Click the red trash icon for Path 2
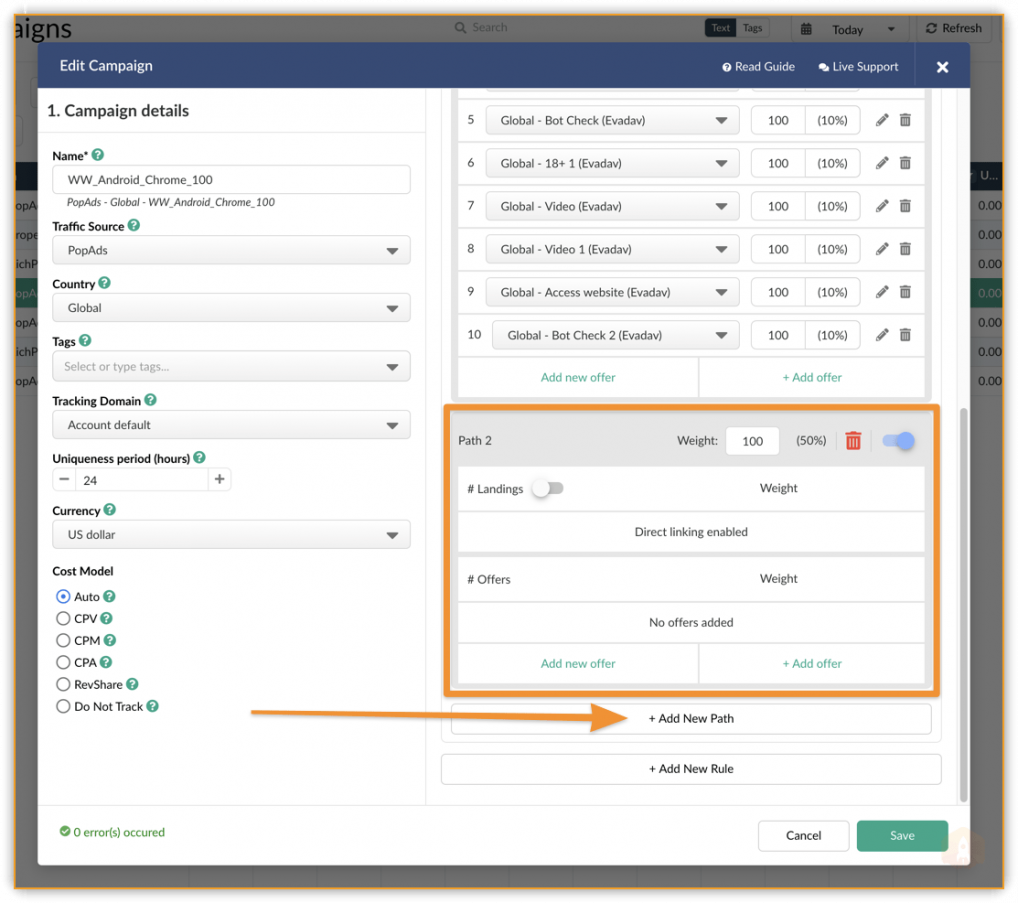1018x903 pixels. point(853,441)
